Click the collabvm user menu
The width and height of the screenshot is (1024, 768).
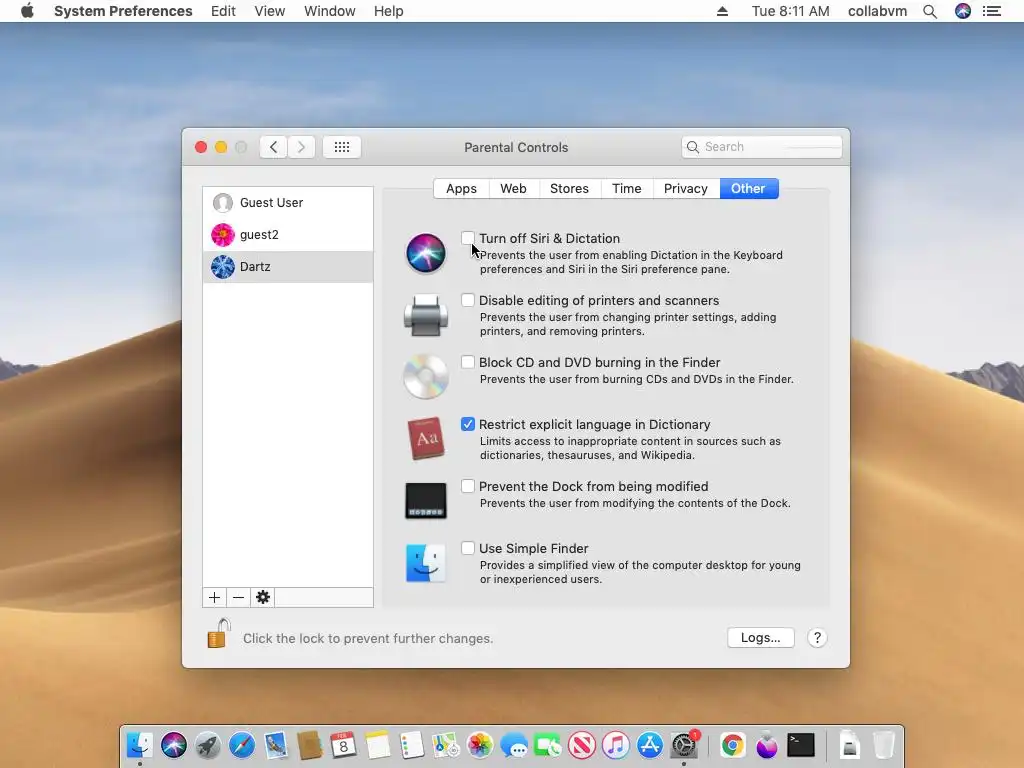(877, 11)
